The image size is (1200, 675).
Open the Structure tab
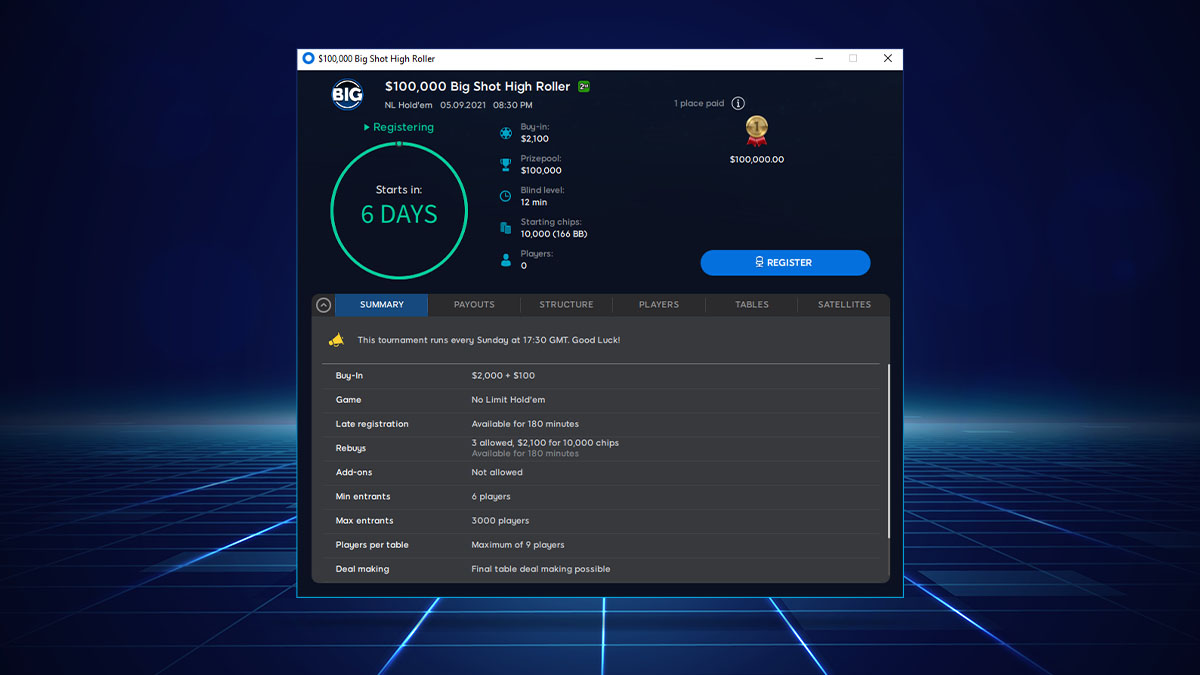[x=566, y=304]
